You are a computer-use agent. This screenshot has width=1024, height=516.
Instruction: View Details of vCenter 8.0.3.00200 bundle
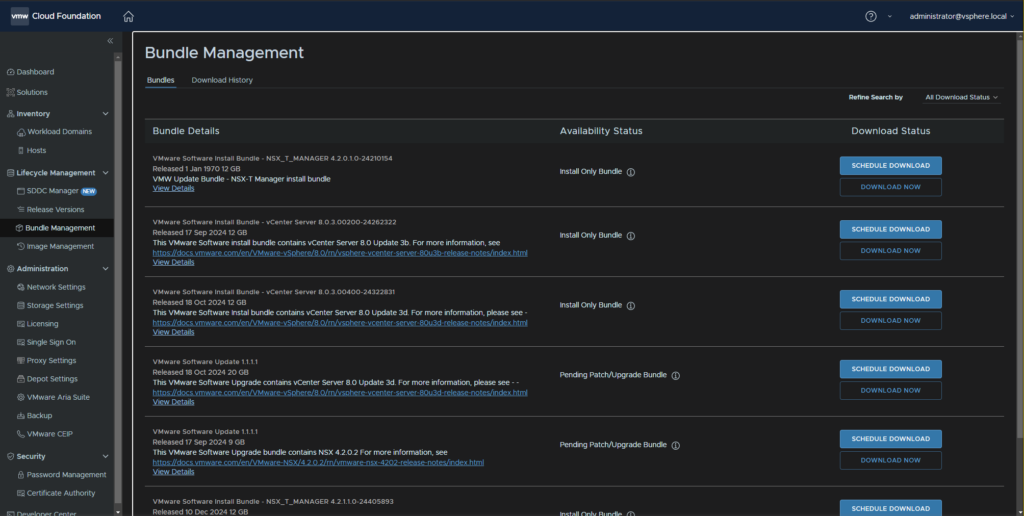(x=173, y=262)
